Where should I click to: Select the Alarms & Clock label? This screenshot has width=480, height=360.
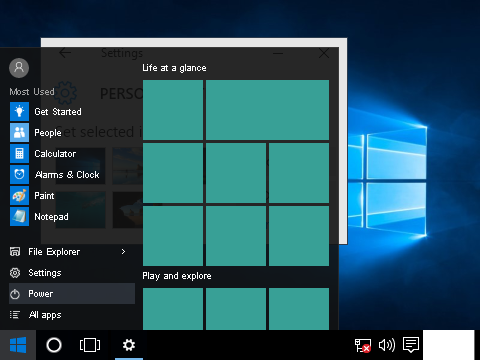67,175
